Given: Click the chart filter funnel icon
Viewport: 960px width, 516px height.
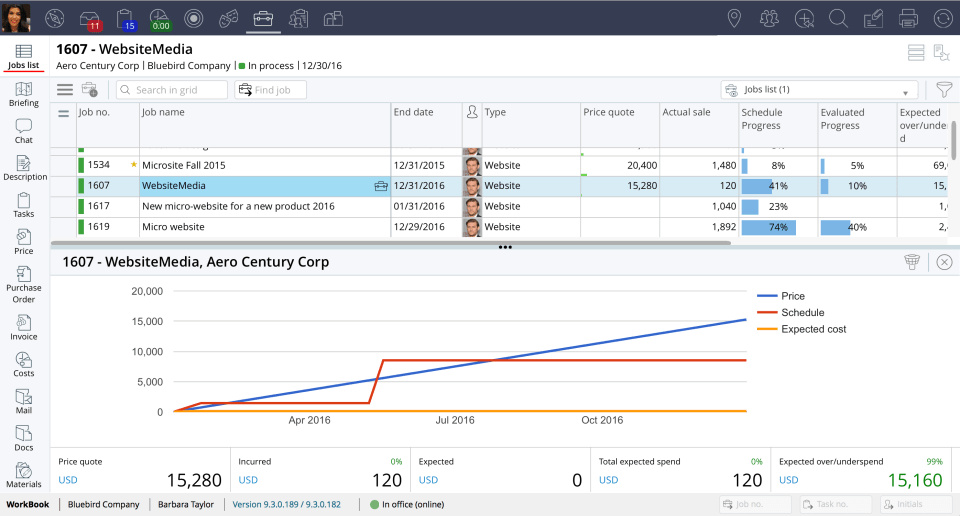Looking at the screenshot, I should [x=912, y=262].
